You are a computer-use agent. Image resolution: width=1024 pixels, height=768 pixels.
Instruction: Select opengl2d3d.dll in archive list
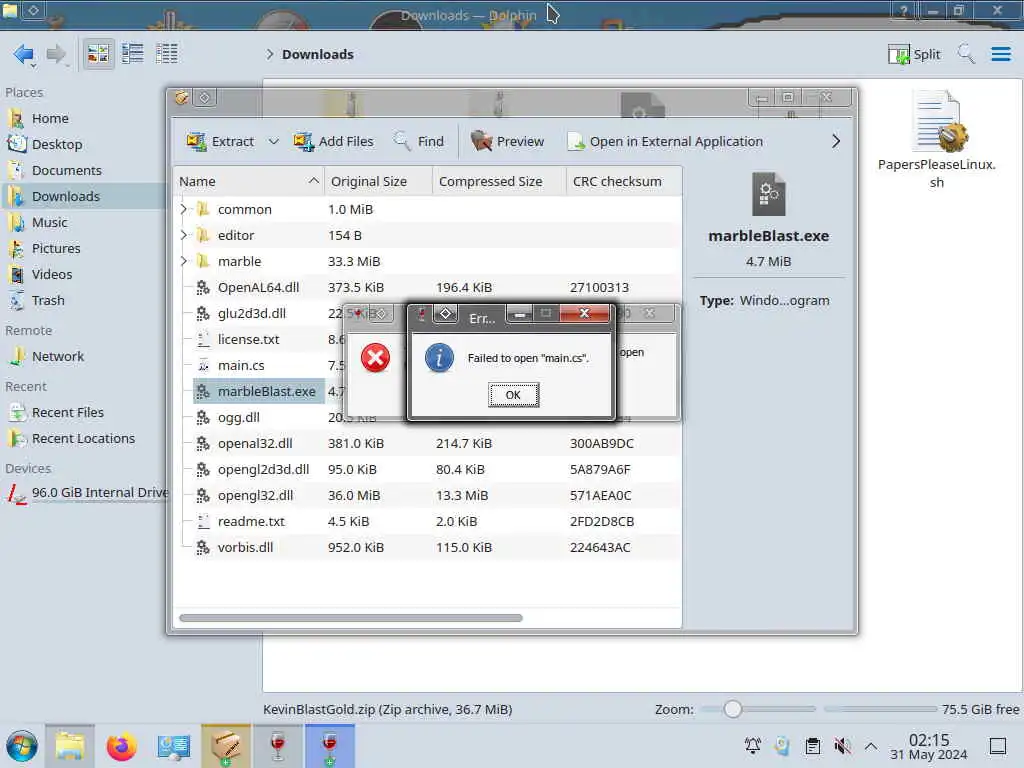(263, 470)
